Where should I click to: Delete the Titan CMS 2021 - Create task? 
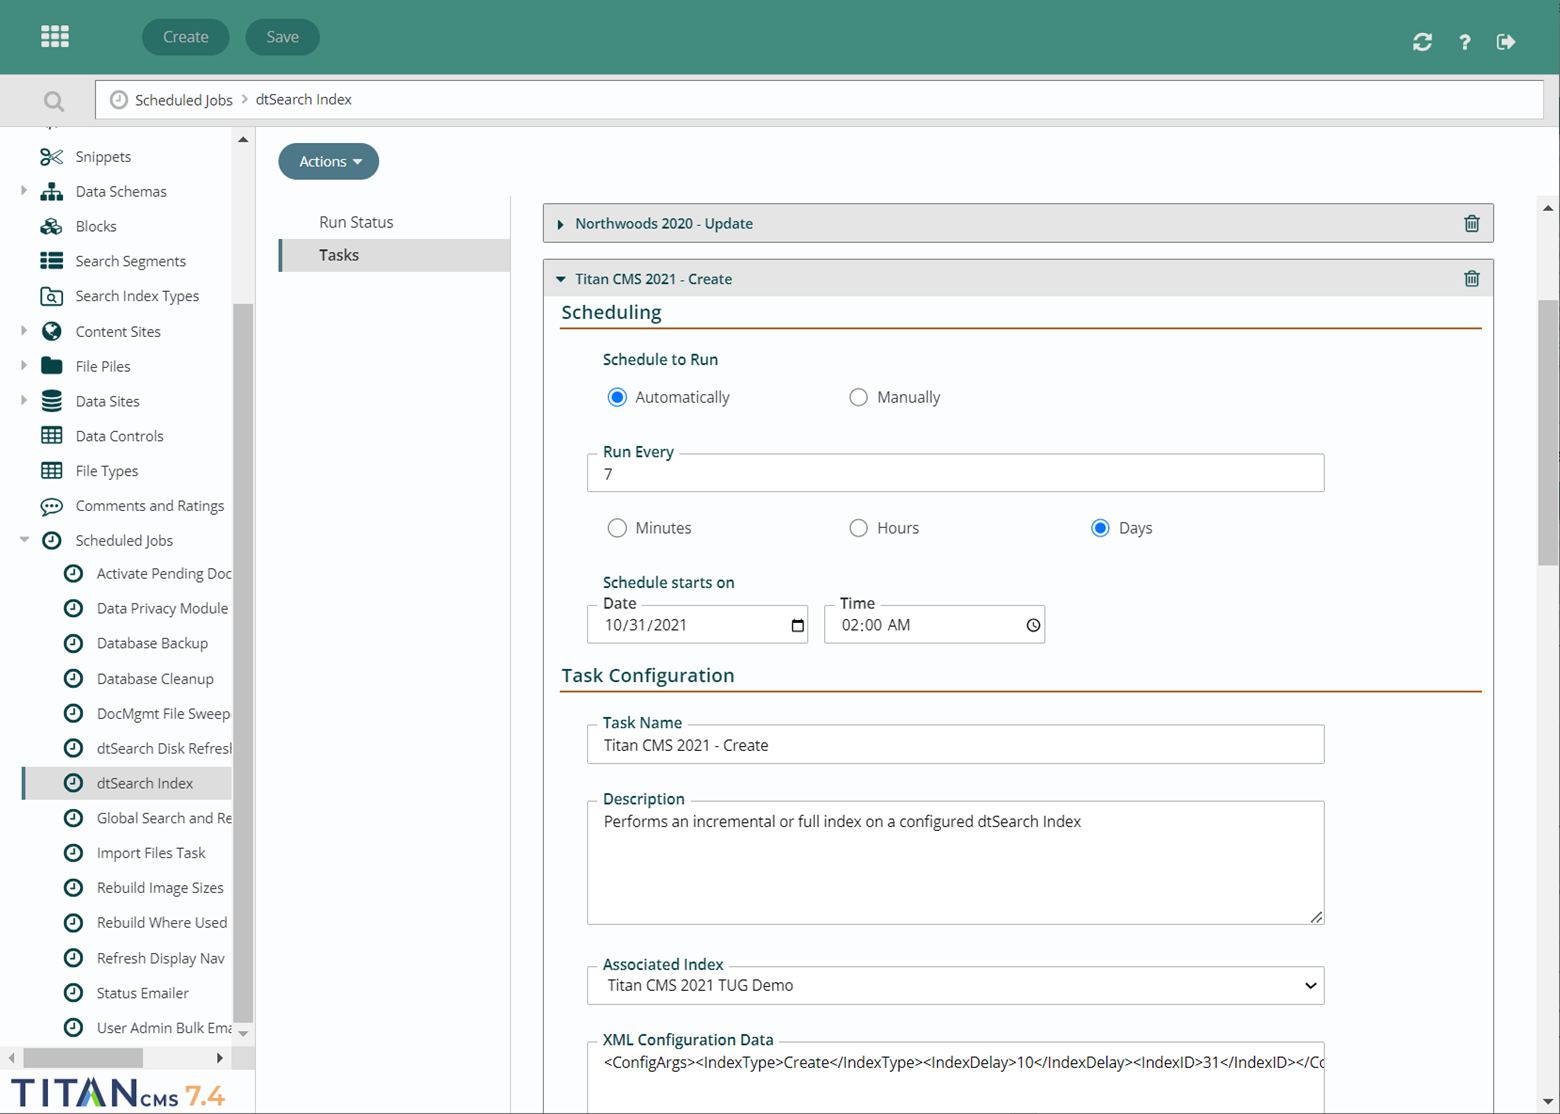coord(1472,279)
